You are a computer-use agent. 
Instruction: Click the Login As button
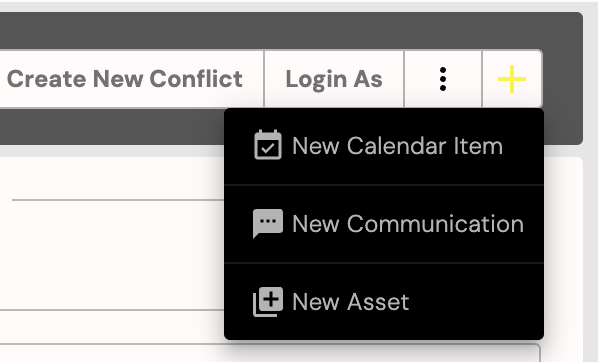(x=334, y=79)
